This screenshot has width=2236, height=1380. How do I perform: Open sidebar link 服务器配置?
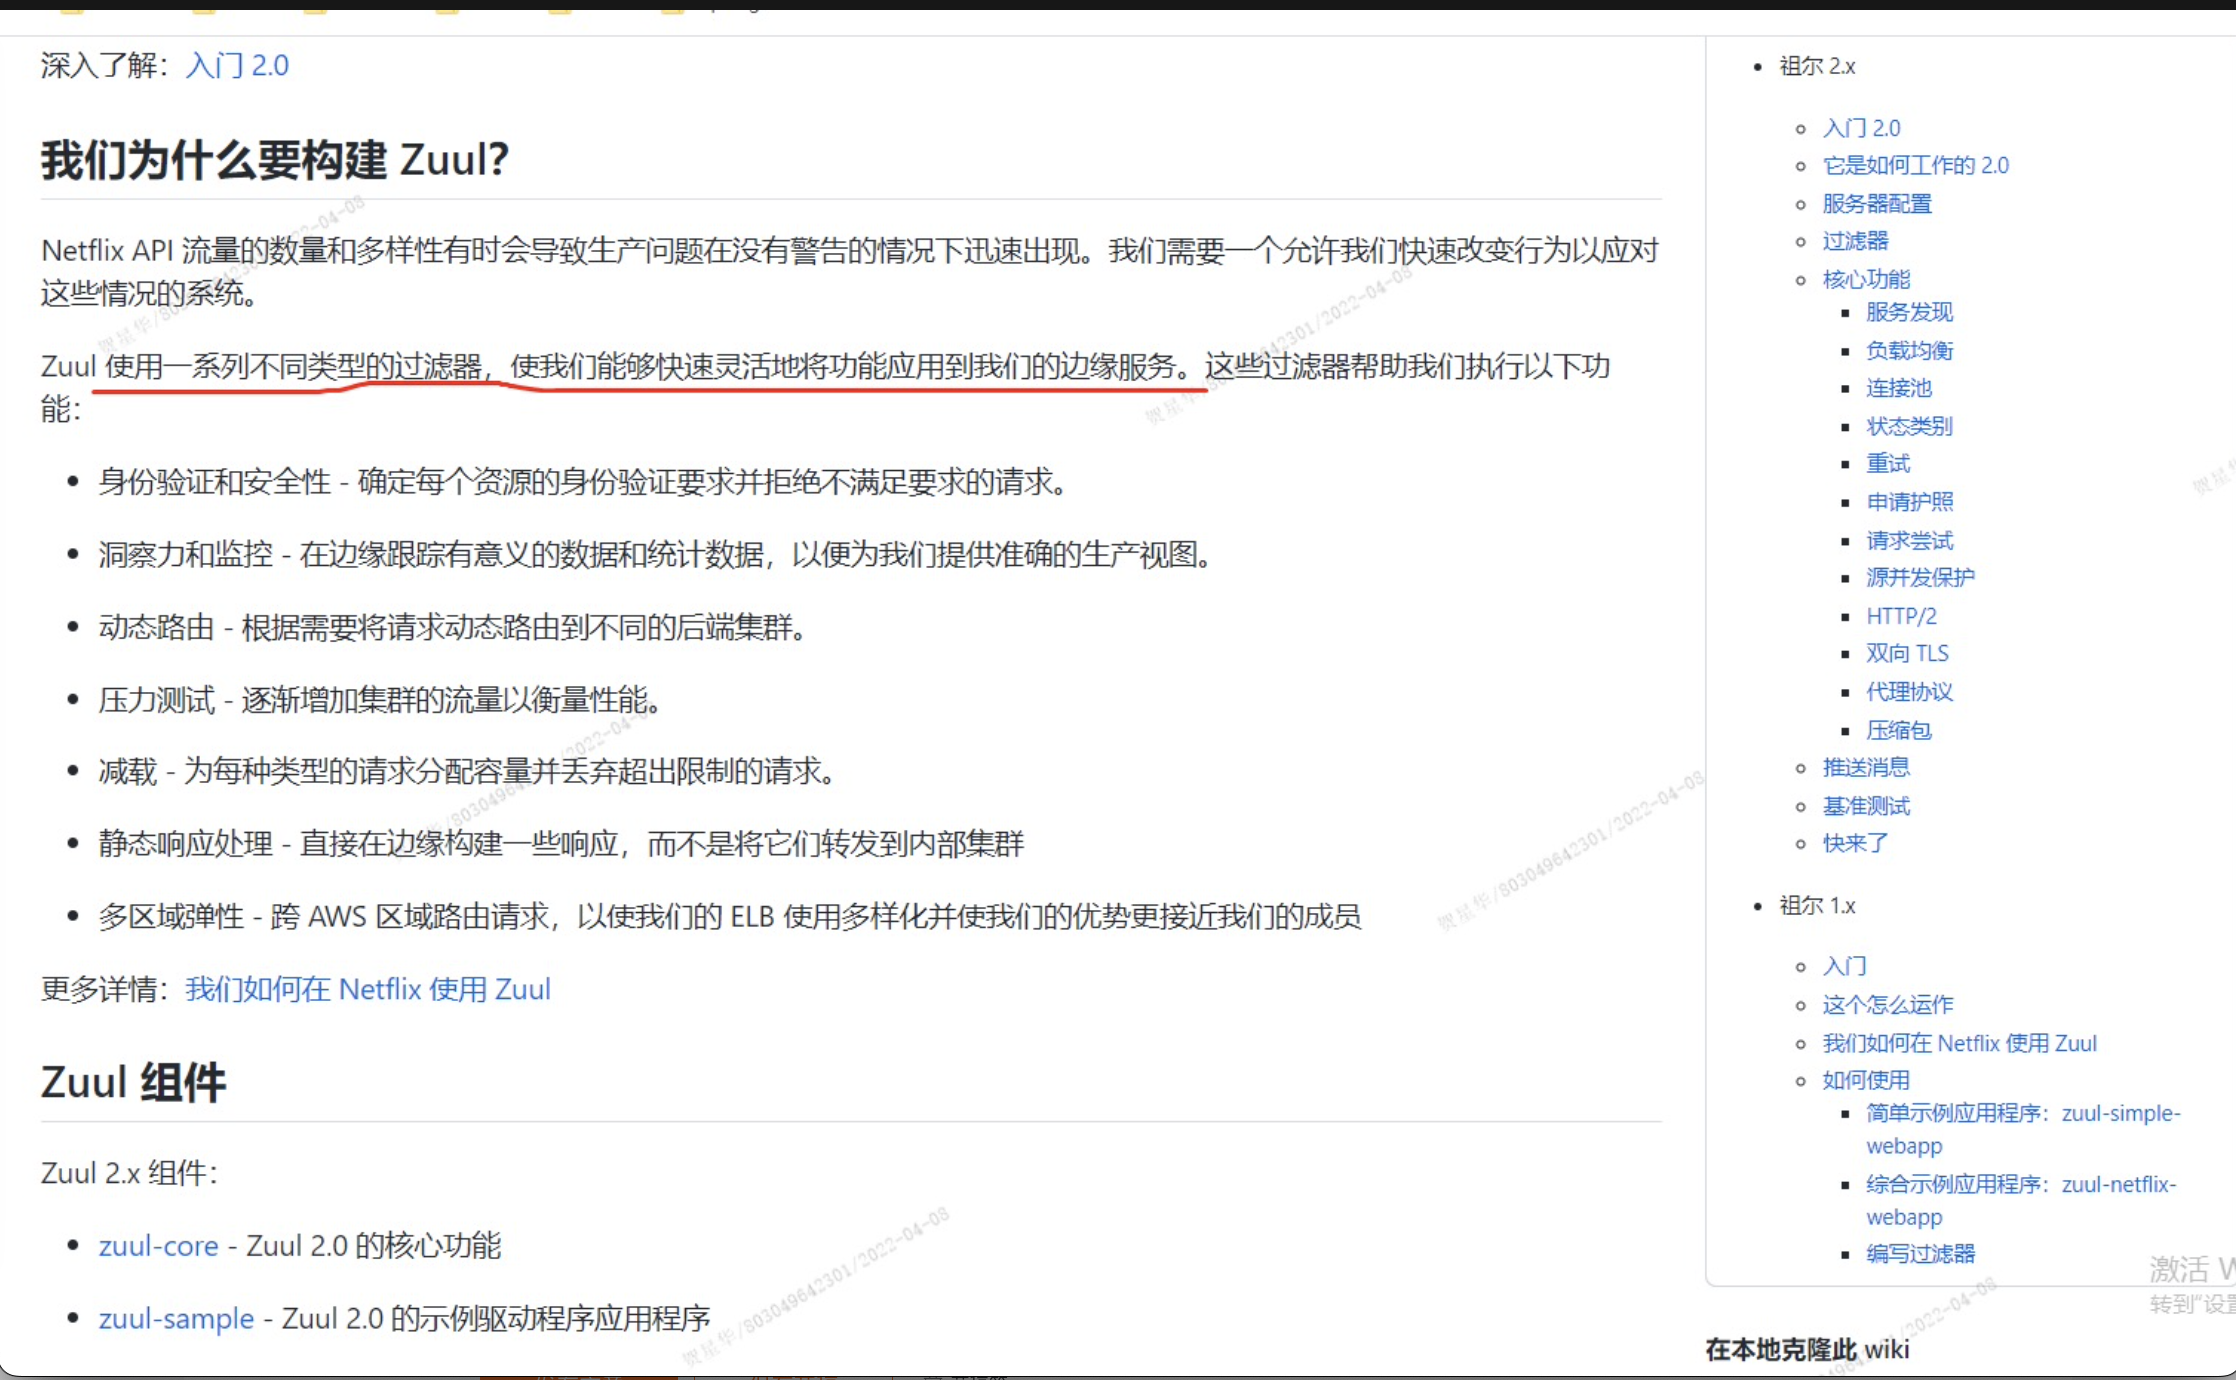coord(1877,203)
